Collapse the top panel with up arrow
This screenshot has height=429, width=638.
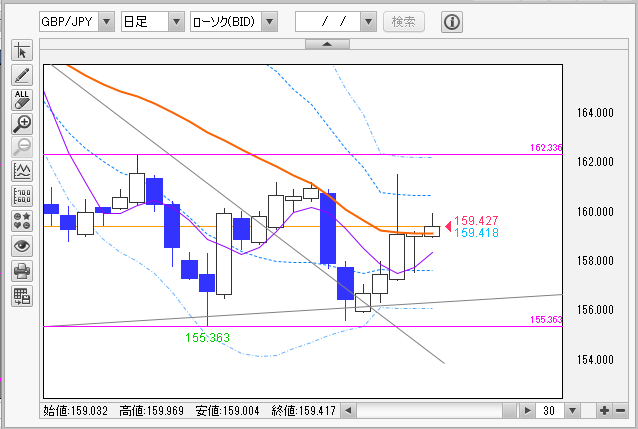click(x=327, y=44)
